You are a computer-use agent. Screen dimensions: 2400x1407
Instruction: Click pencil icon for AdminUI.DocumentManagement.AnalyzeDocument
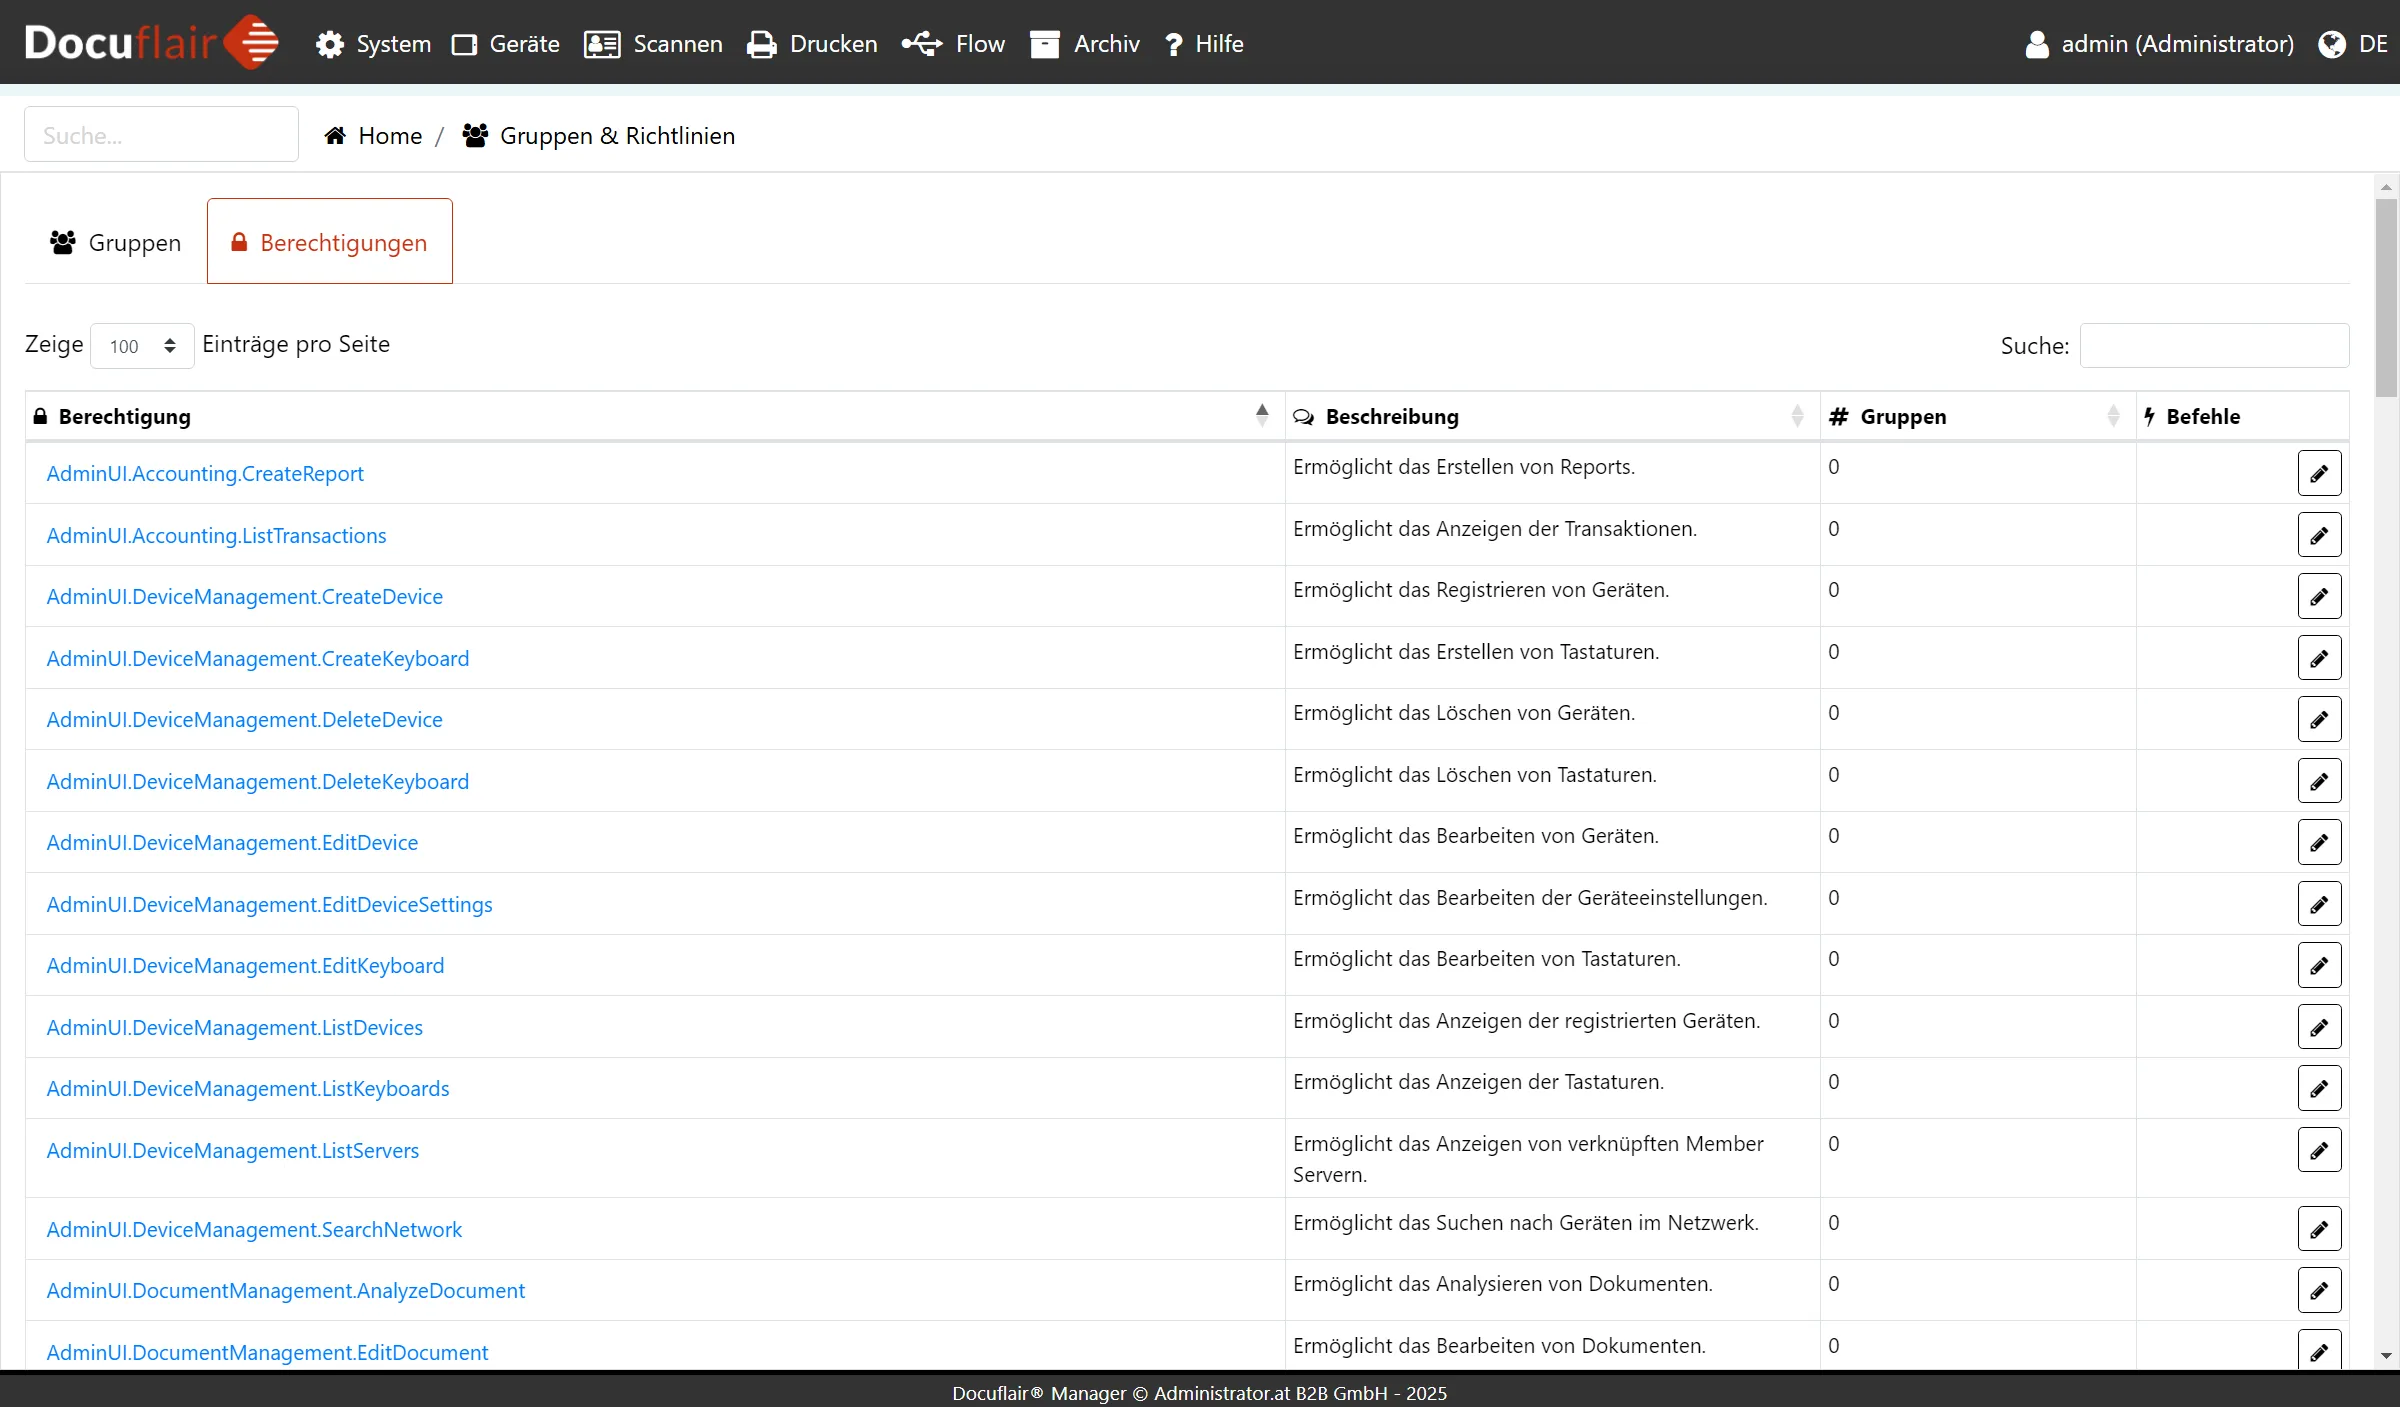2319,1290
